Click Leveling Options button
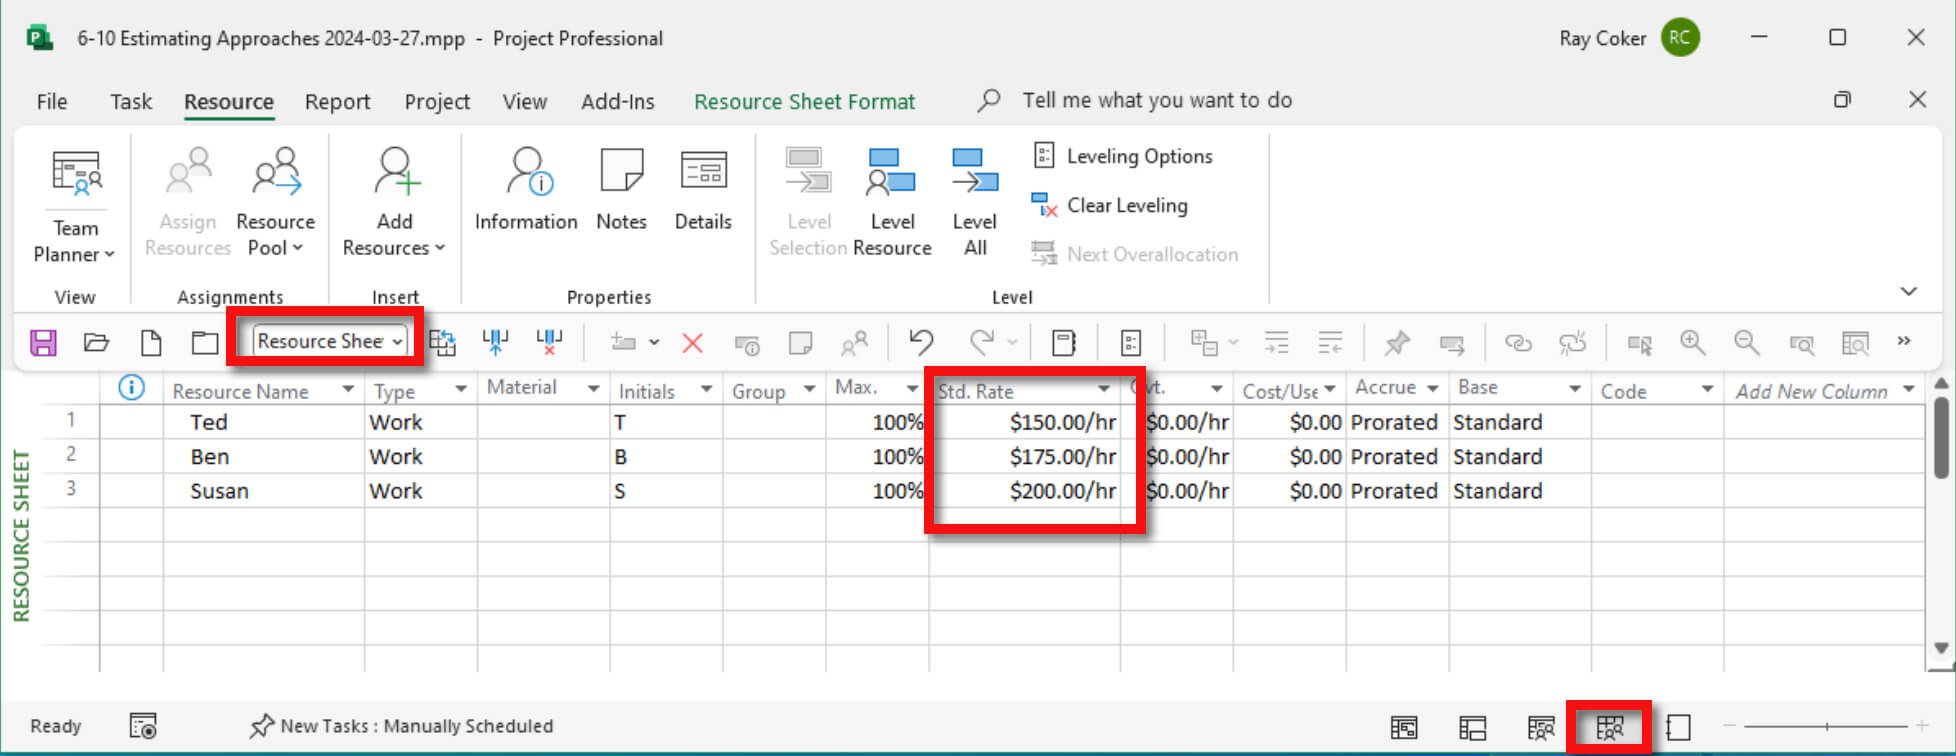 1122,156
